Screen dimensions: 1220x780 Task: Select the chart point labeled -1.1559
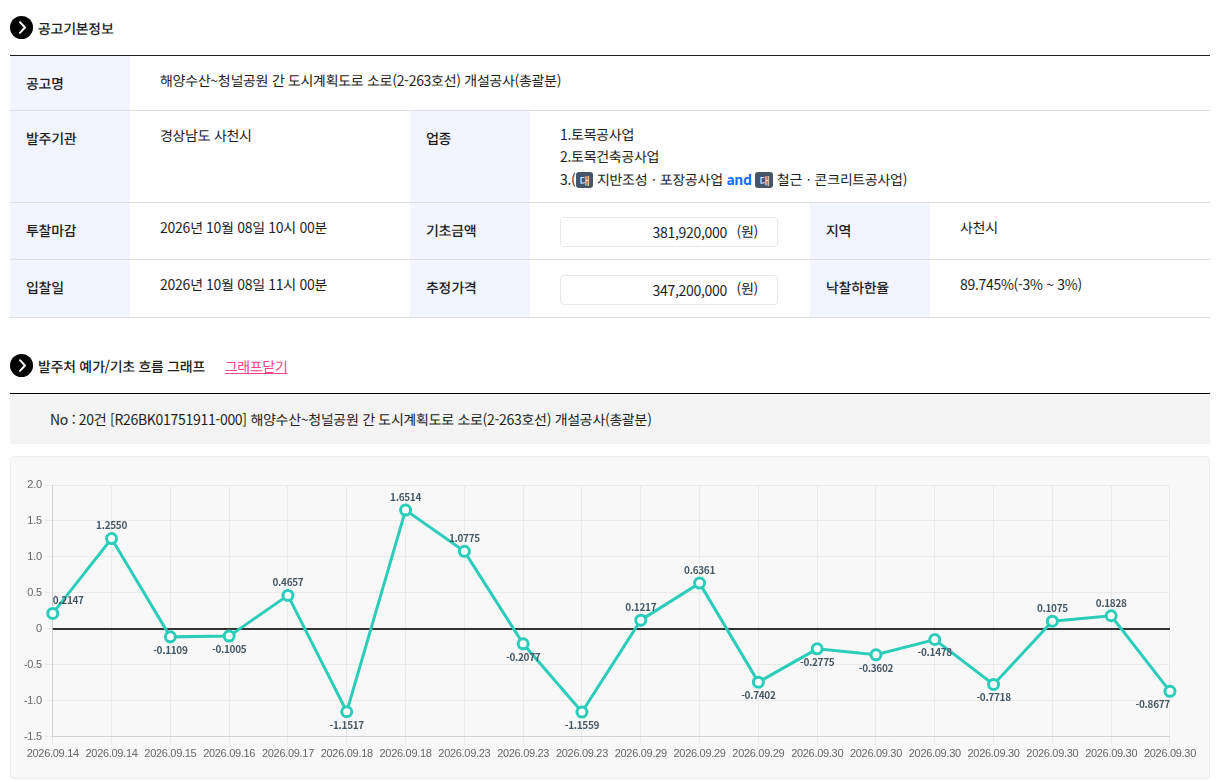582,712
